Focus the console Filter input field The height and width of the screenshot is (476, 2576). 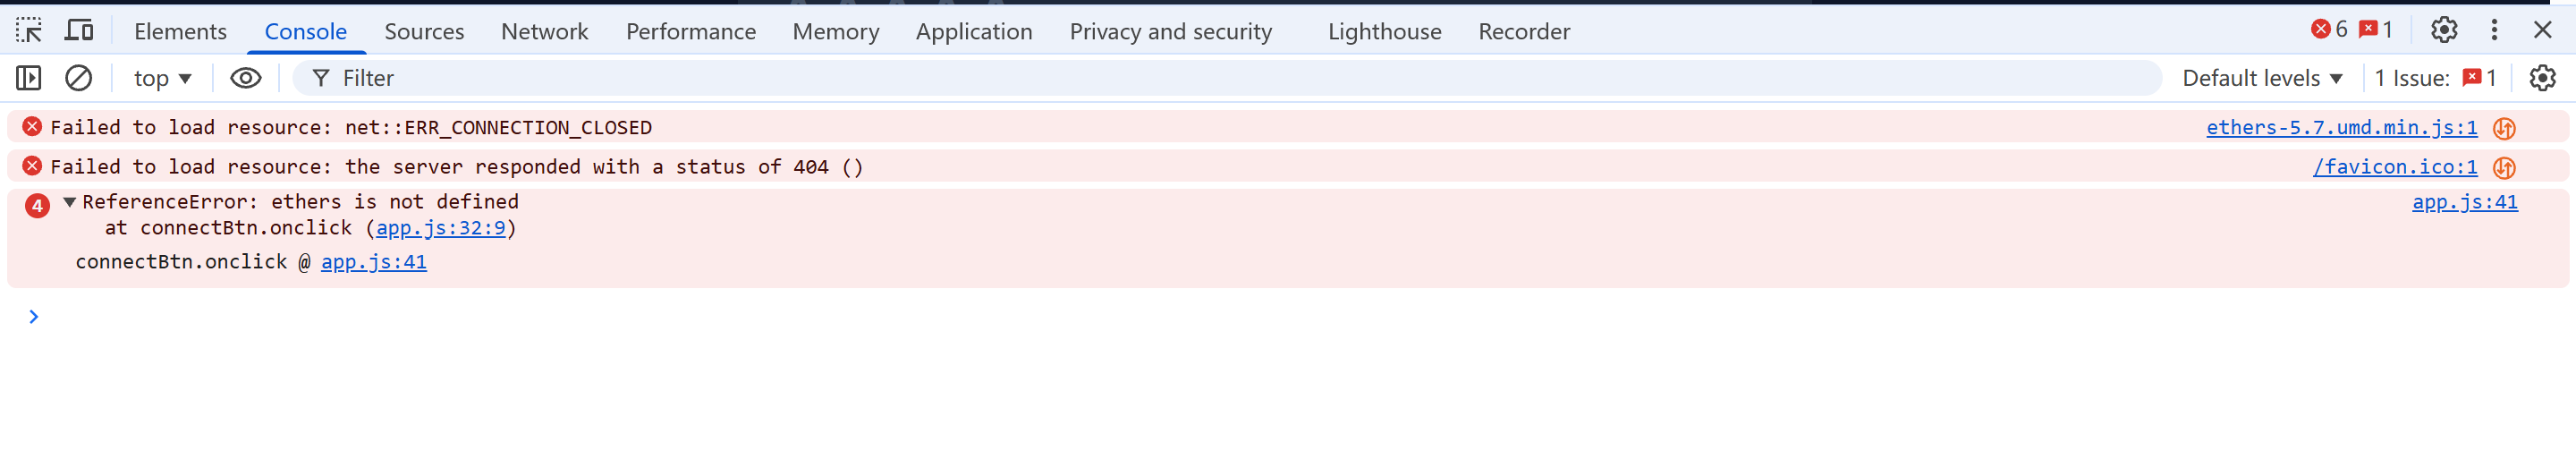1200,78
